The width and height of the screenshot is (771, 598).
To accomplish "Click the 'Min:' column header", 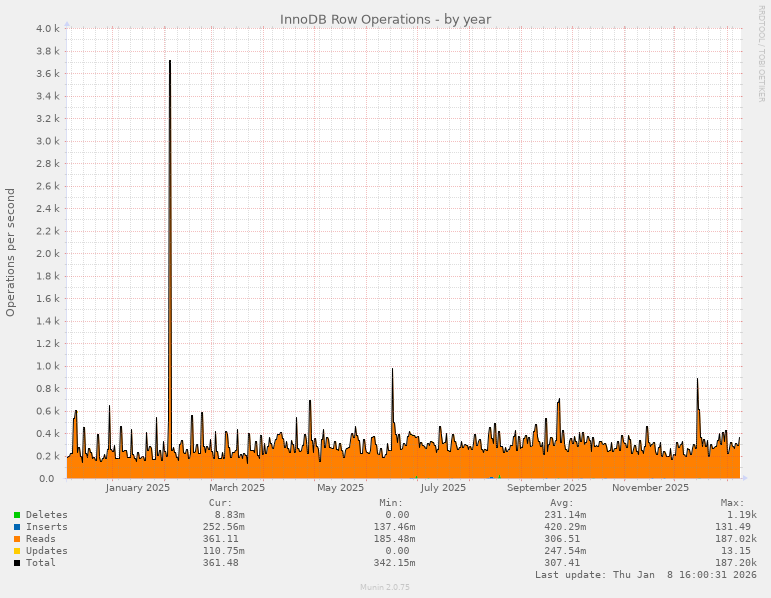I will pos(391,503).
